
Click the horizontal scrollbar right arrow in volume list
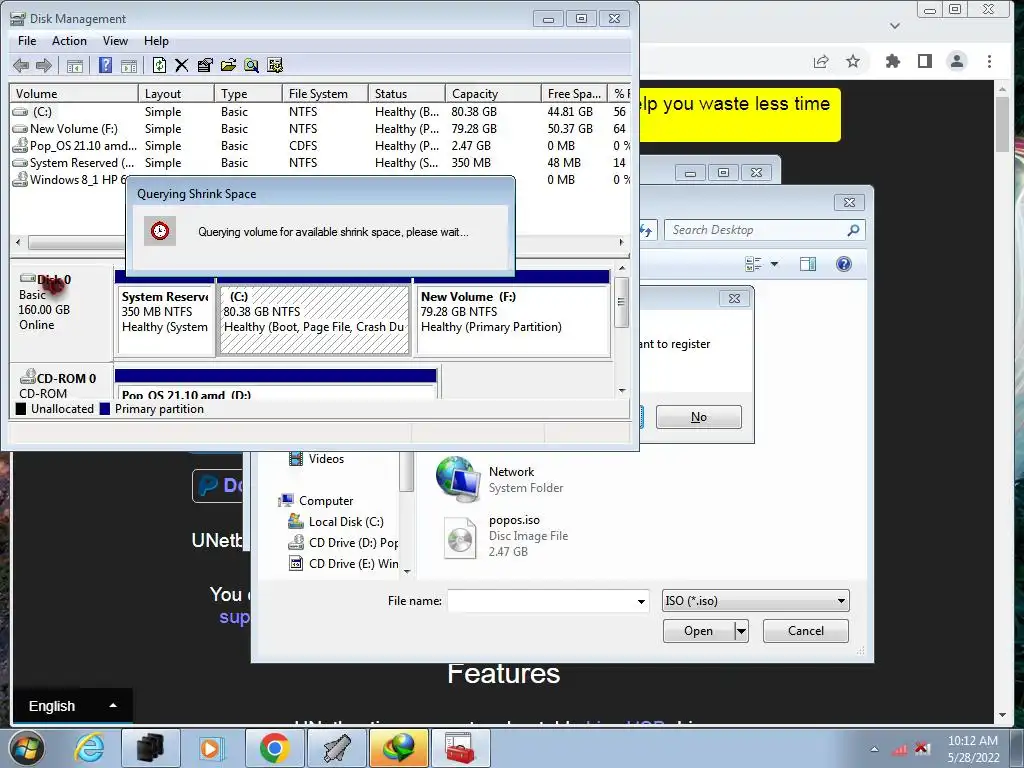click(x=621, y=242)
